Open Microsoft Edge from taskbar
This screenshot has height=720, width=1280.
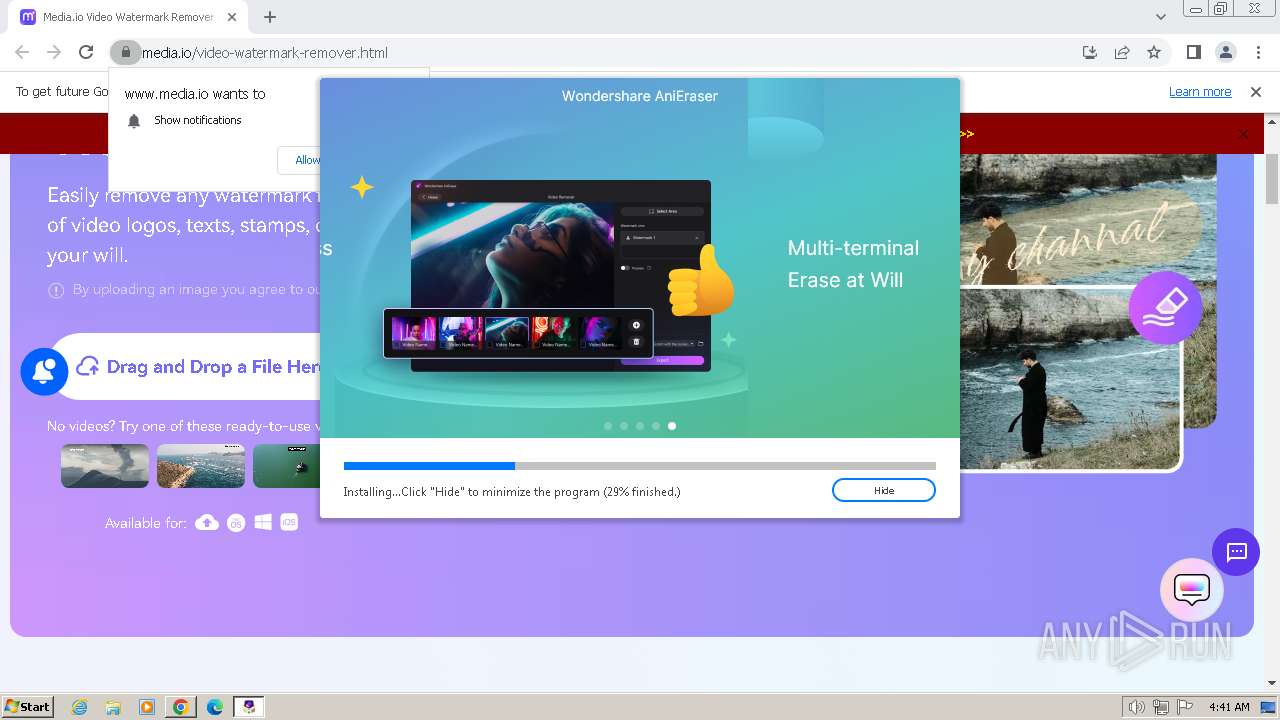214,707
